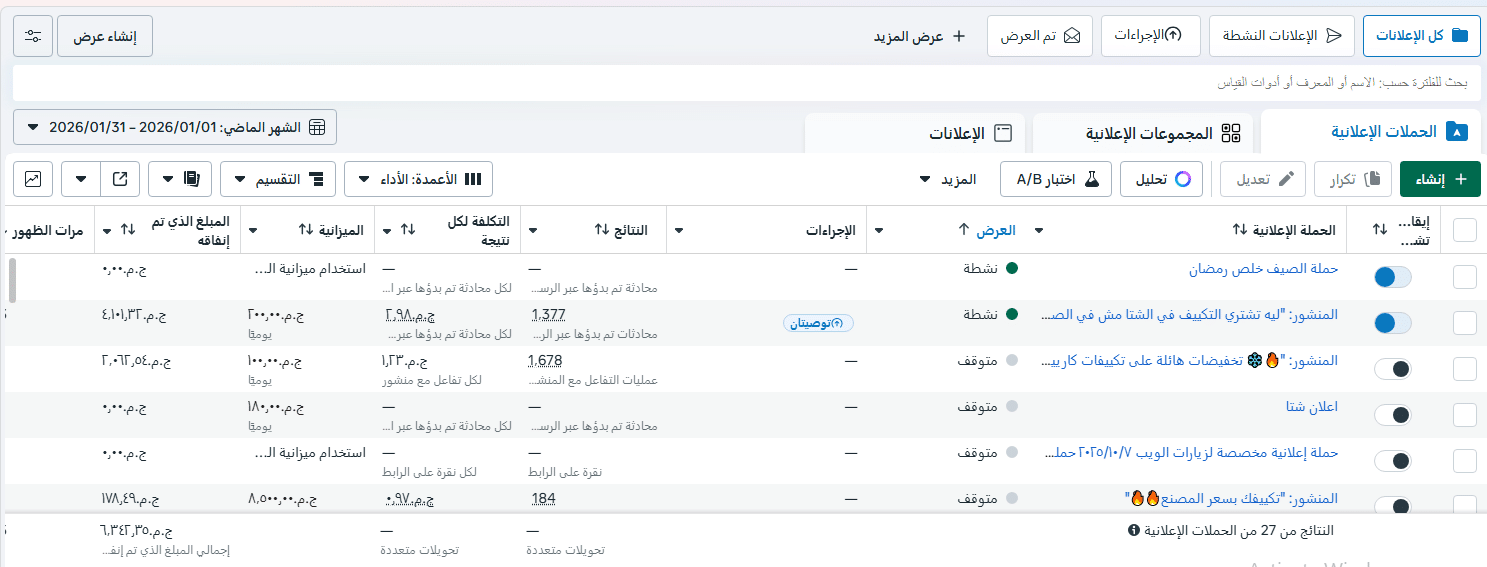
Task: Click the reports book icon
Action: click(192, 179)
